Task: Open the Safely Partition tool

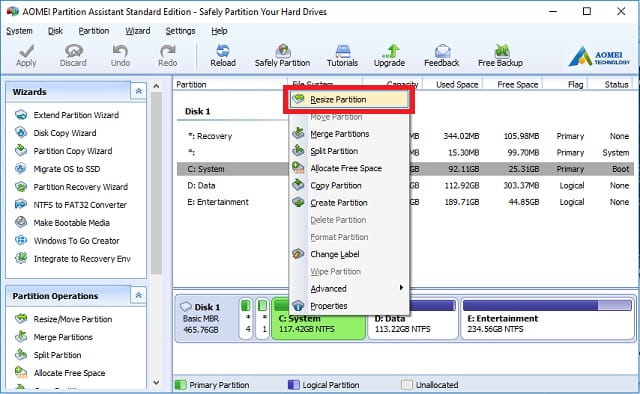Action: (x=282, y=56)
